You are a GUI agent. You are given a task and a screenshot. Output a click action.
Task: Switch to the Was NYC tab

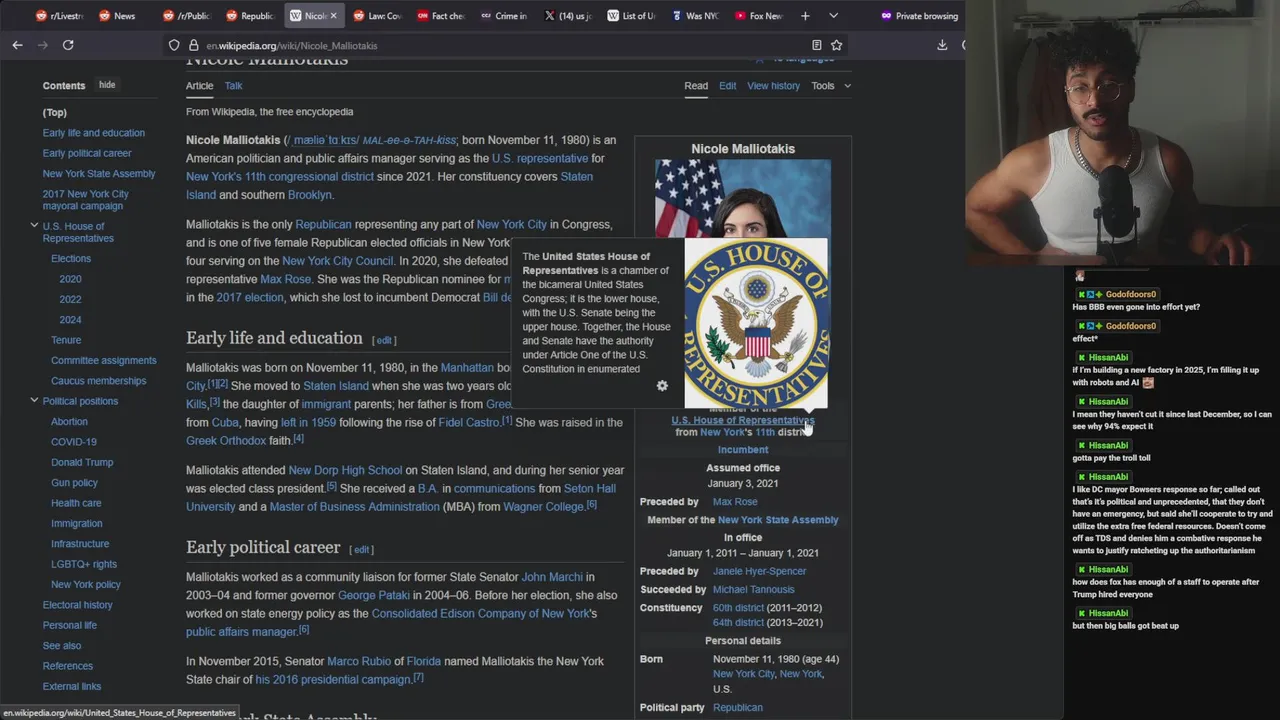pos(695,16)
